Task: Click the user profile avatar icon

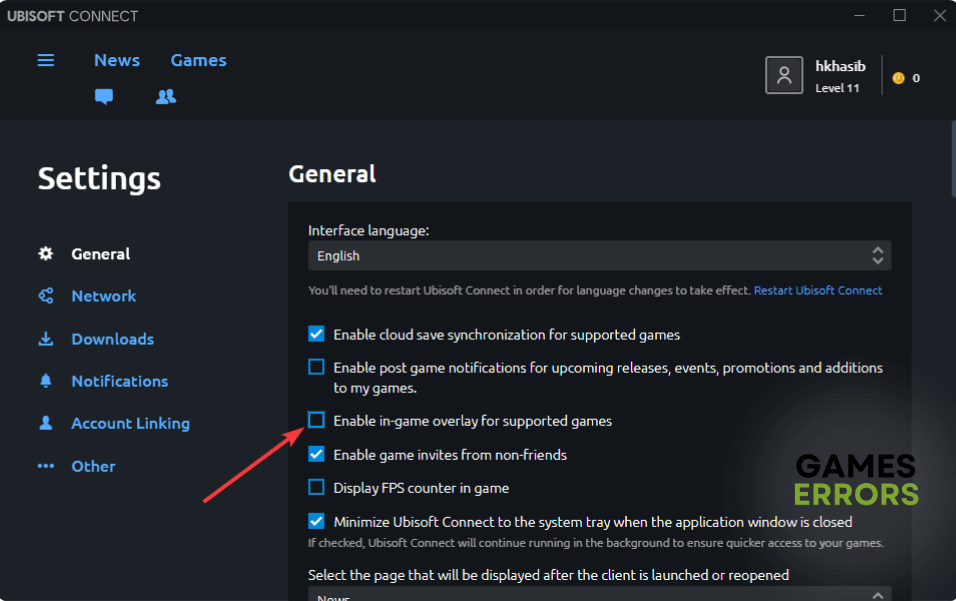Action: click(x=784, y=75)
